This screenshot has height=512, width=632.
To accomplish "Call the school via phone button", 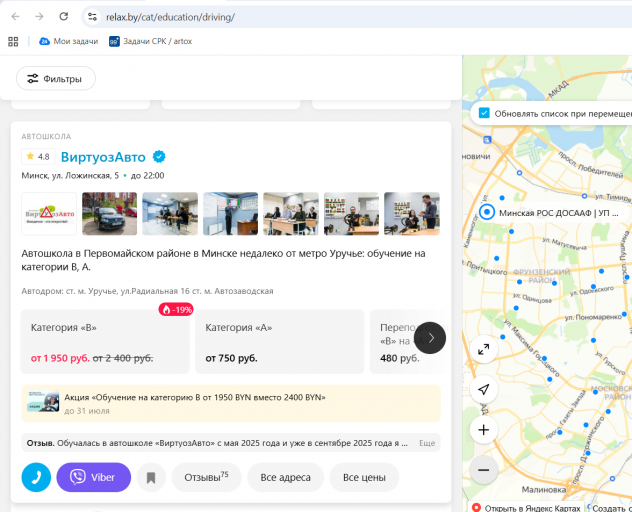I will (x=36, y=477).
